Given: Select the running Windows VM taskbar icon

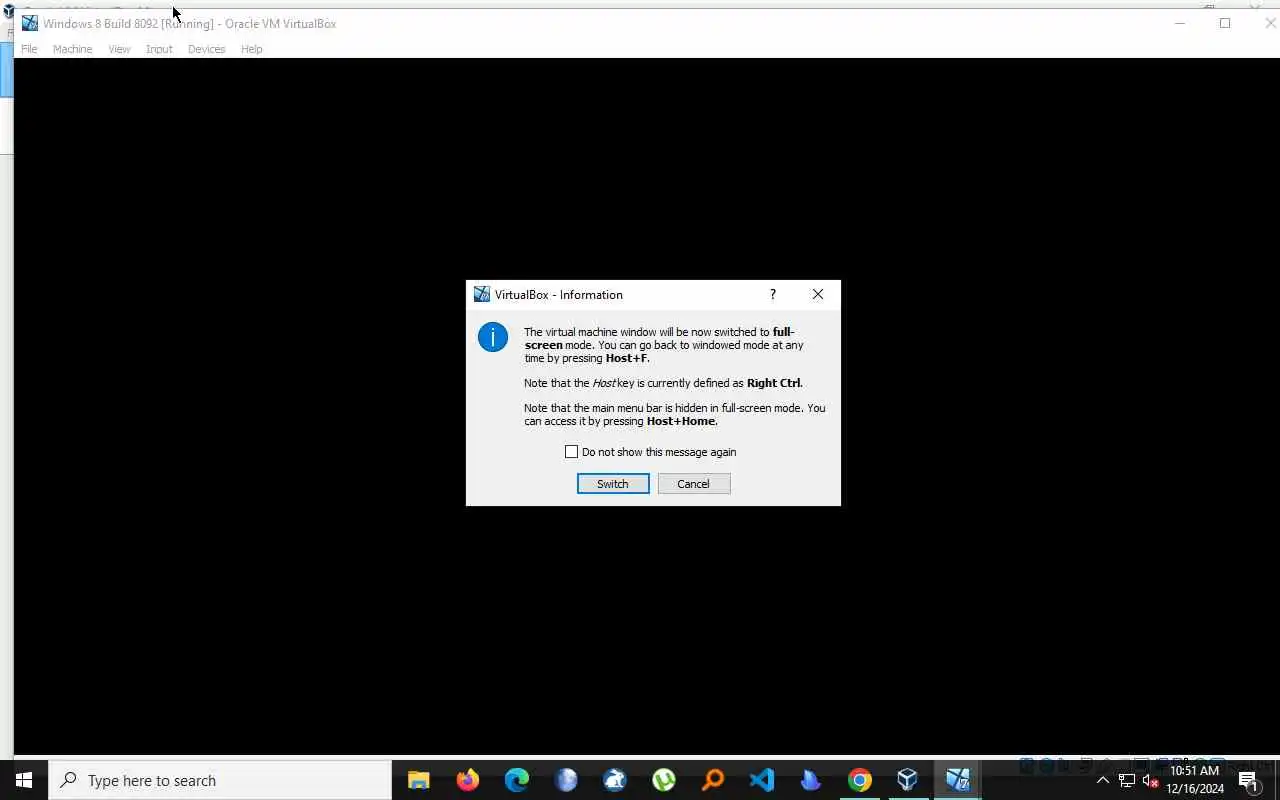Looking at the screenshot, I should (x=957, y=780).
